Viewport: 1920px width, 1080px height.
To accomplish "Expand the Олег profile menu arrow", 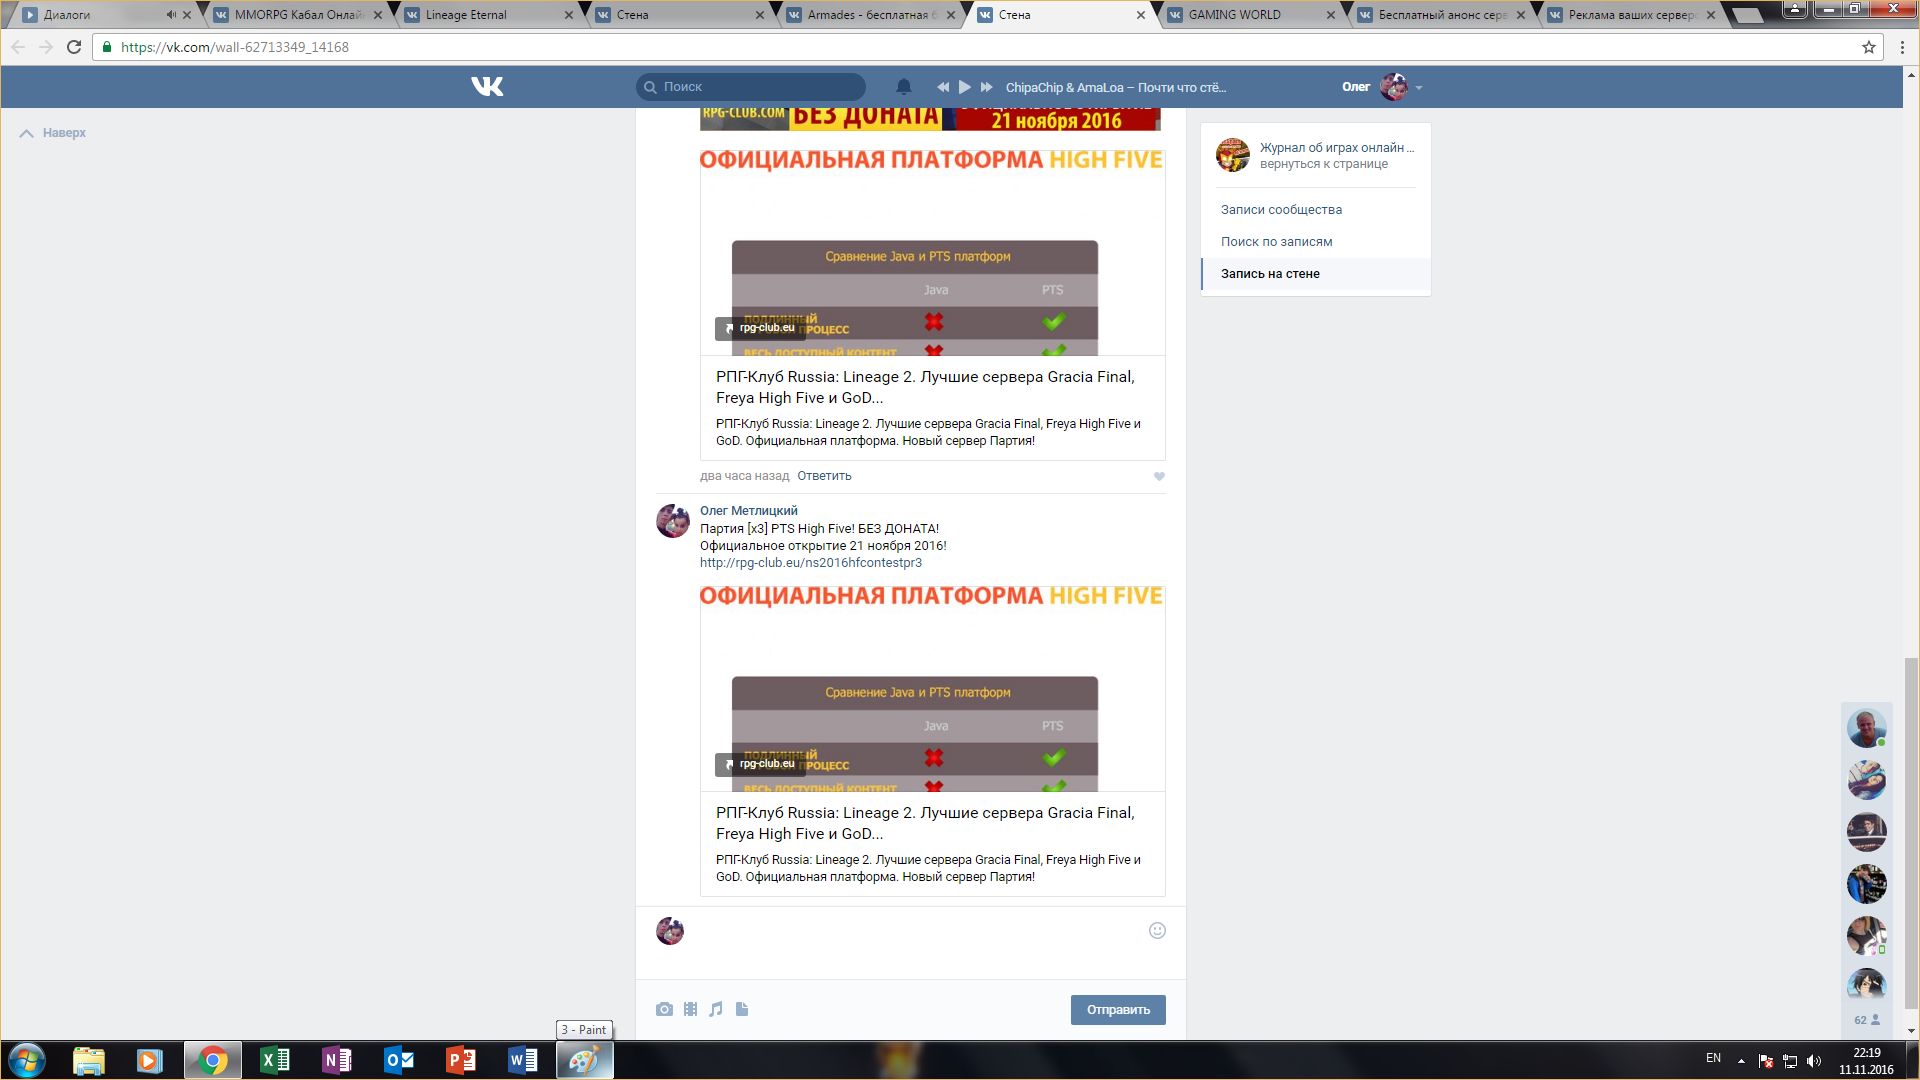I will pyautogui.click(x=1419, y=88).
